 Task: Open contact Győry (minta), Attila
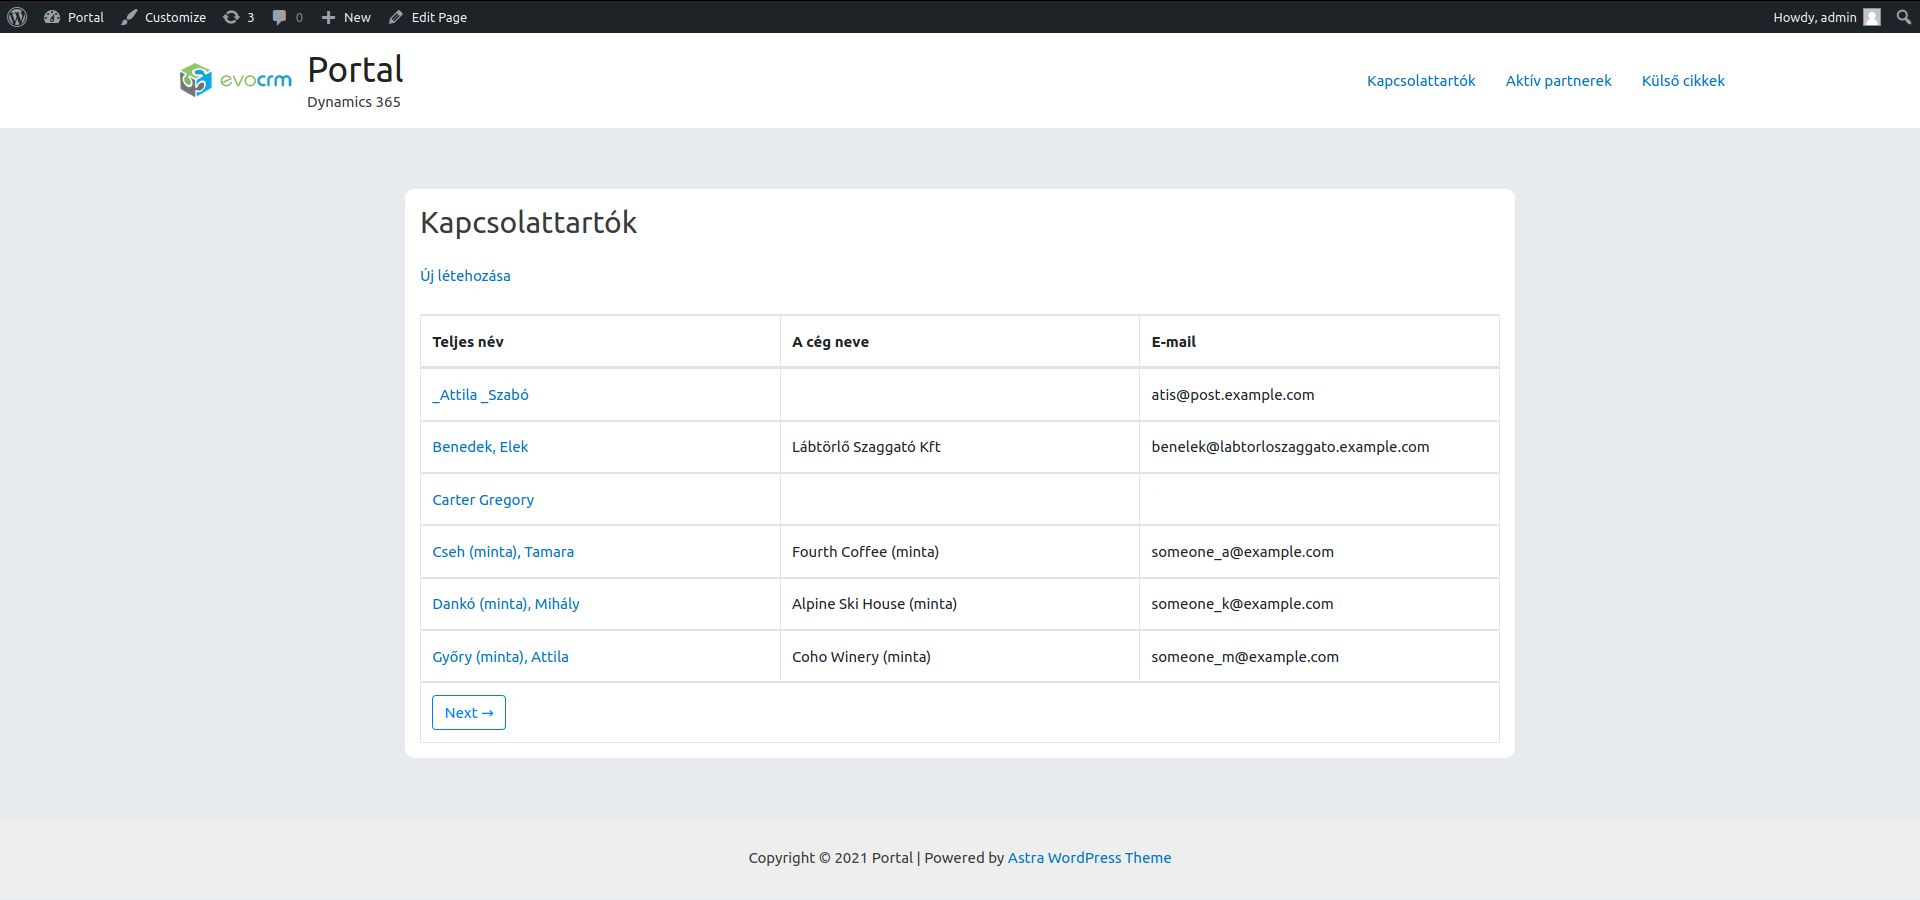click(x=500, y=657)
